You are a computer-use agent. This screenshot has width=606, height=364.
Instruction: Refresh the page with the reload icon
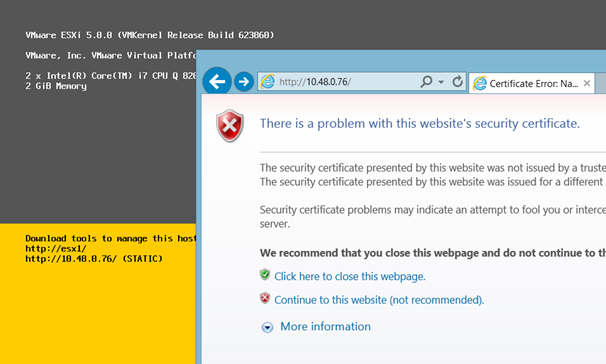tap(458, 82)
